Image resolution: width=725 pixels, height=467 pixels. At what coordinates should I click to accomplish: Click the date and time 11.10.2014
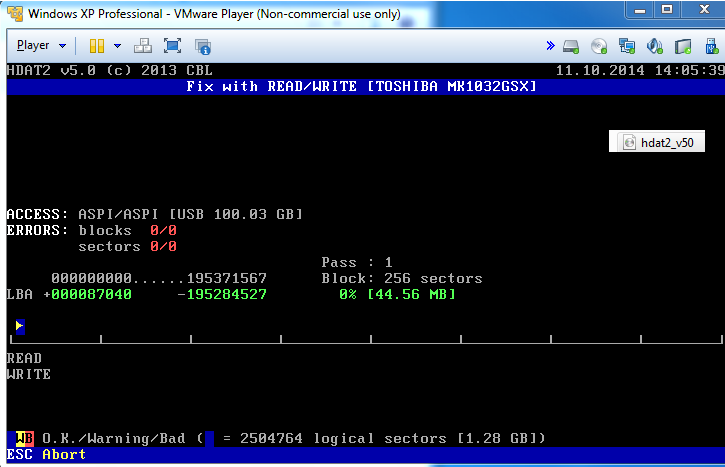tap(640, 70)
